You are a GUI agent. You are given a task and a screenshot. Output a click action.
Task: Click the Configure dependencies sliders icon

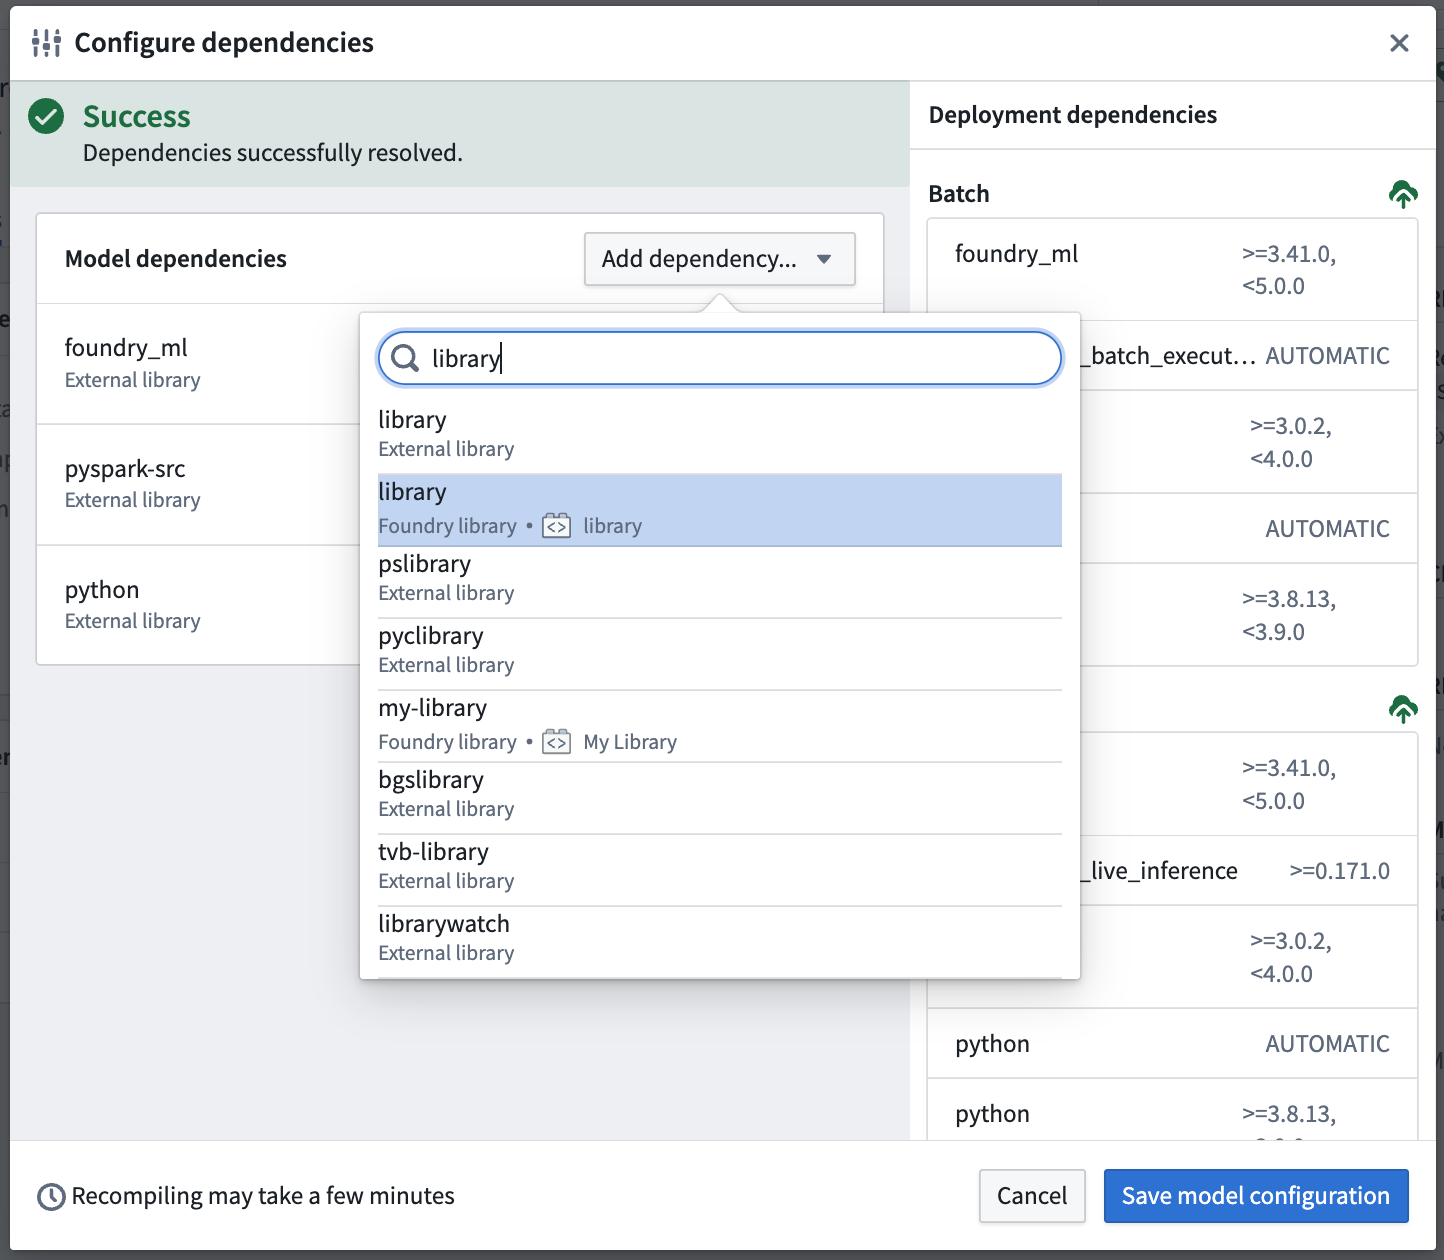(46, 43)
